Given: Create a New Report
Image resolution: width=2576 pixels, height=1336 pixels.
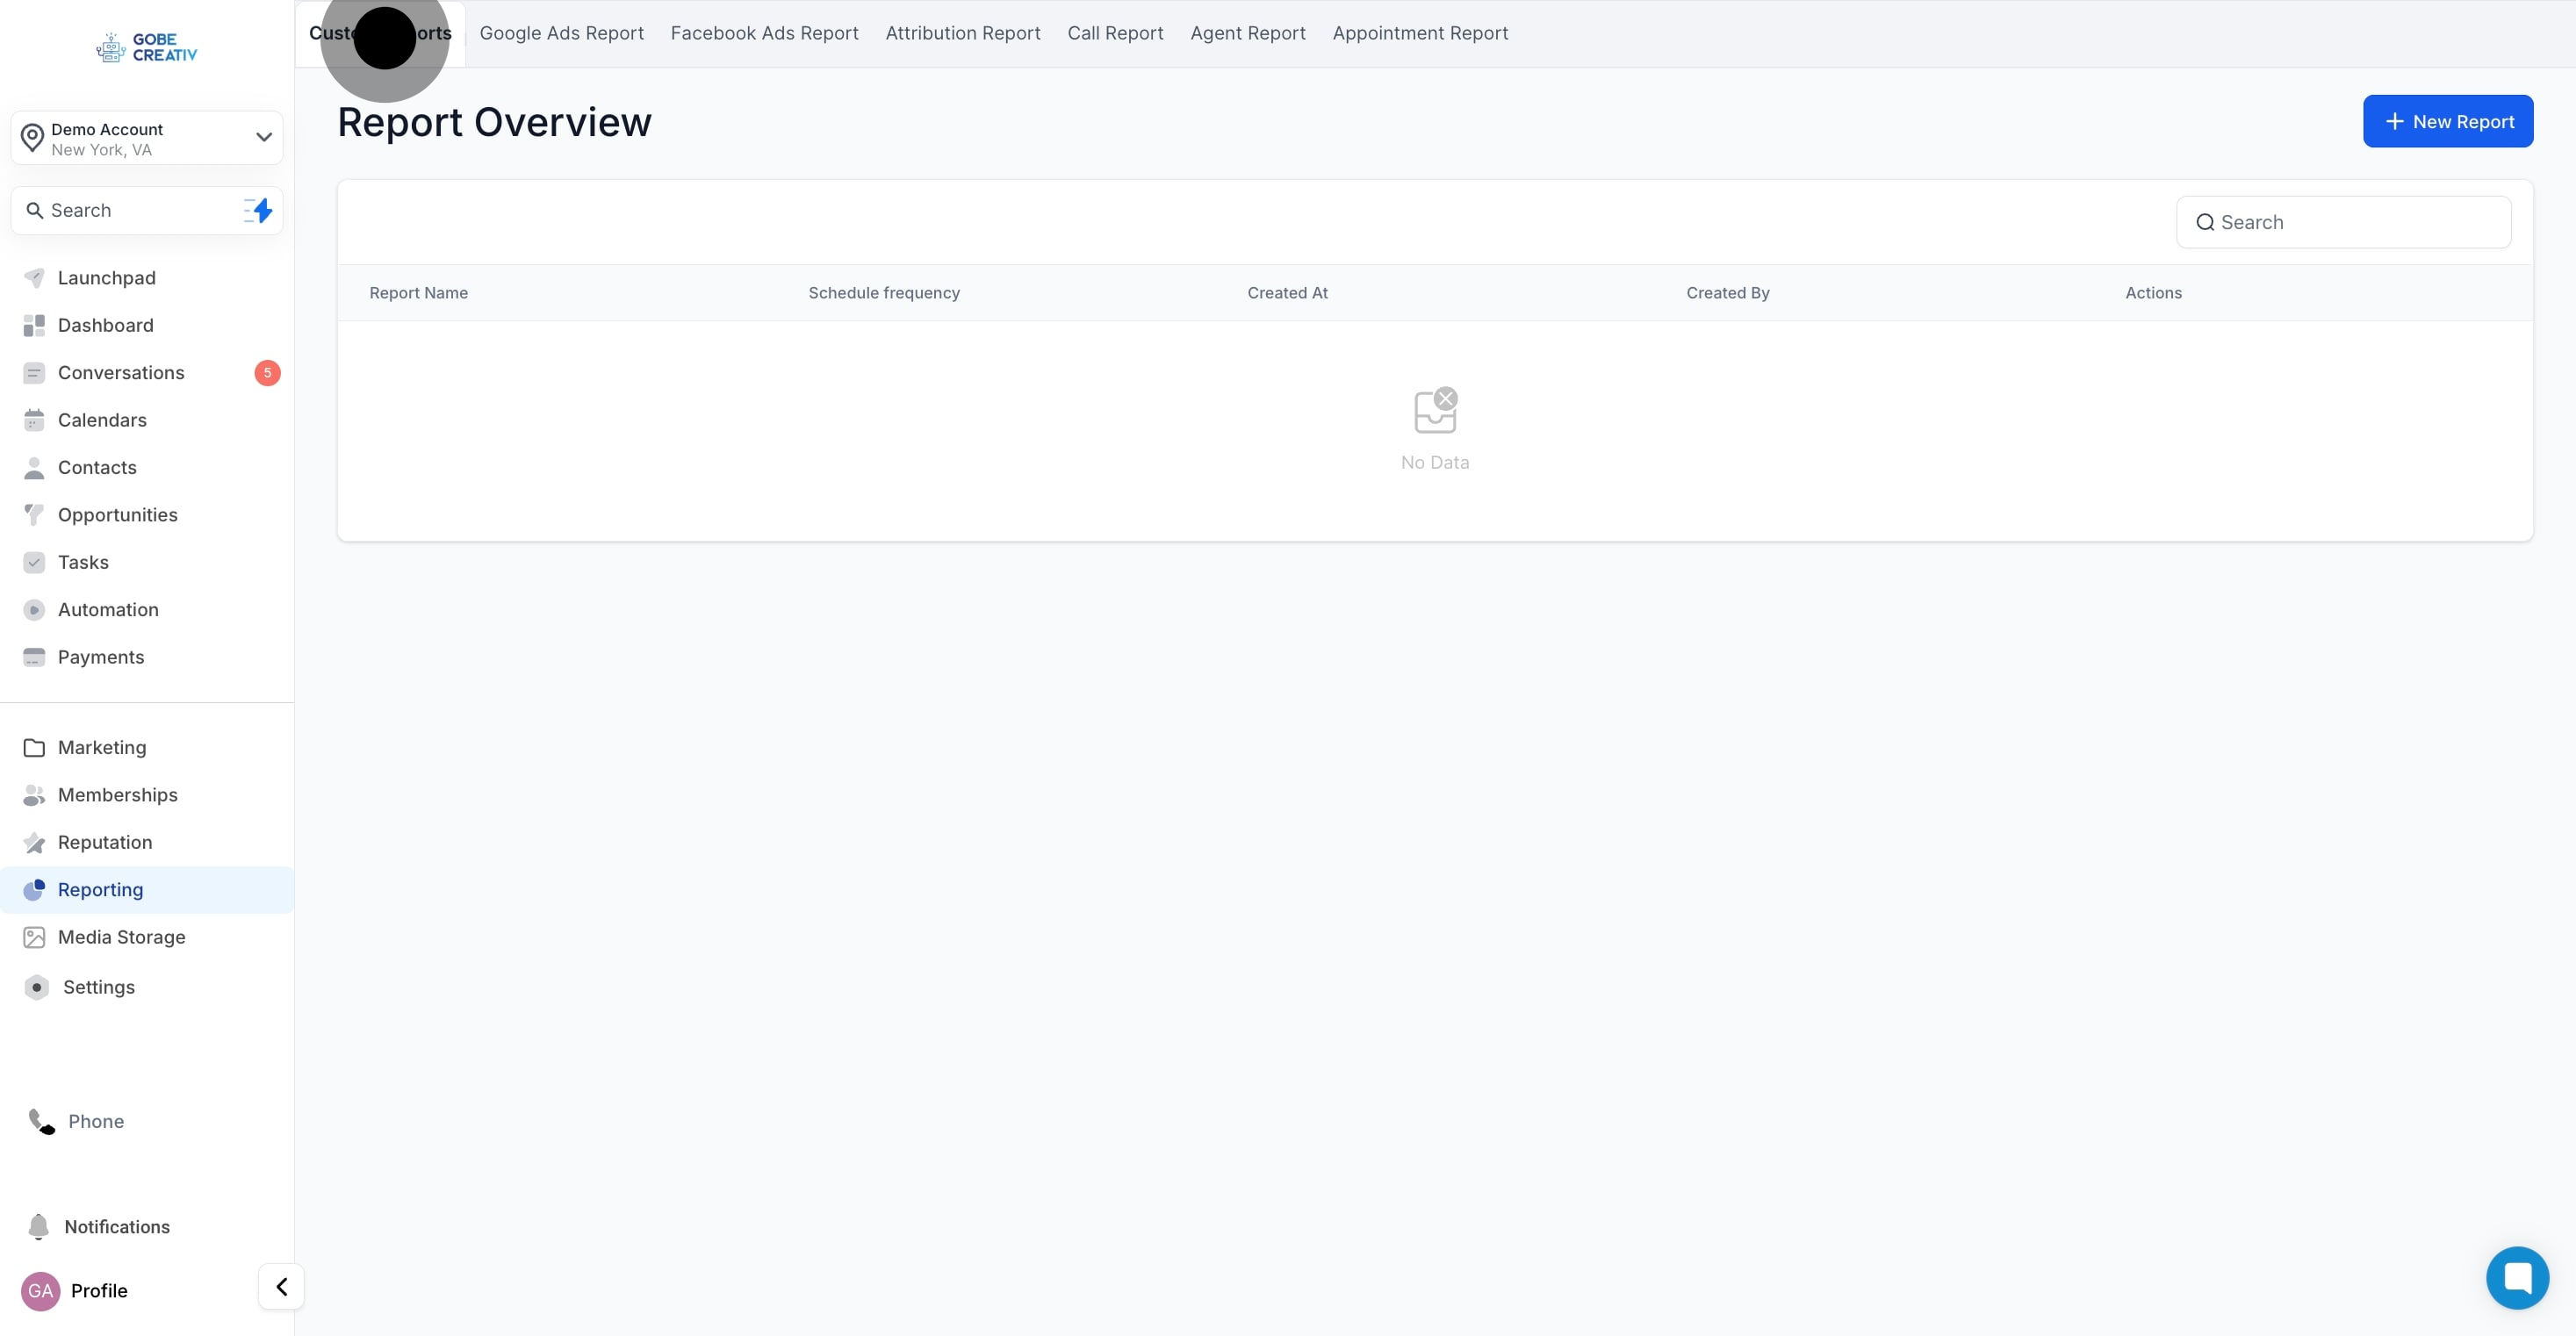Looking at the screenshot, I should click(x=2448, y=121).
